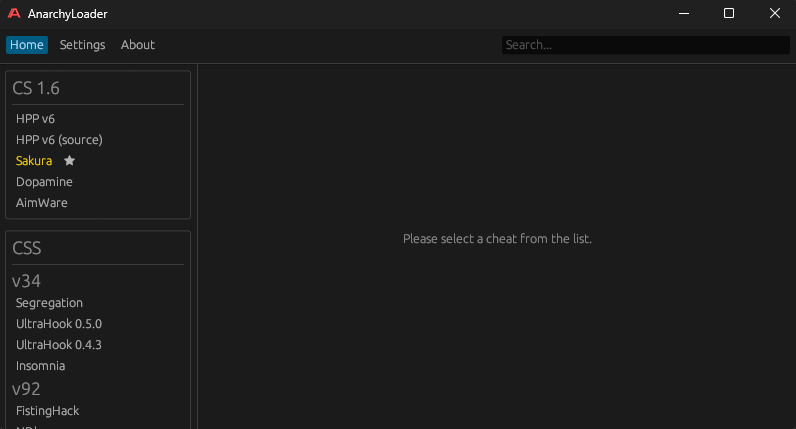796x429 pixels.
Task: Choose UltraHook 0.4.3
Action: [x=59, y=345]
